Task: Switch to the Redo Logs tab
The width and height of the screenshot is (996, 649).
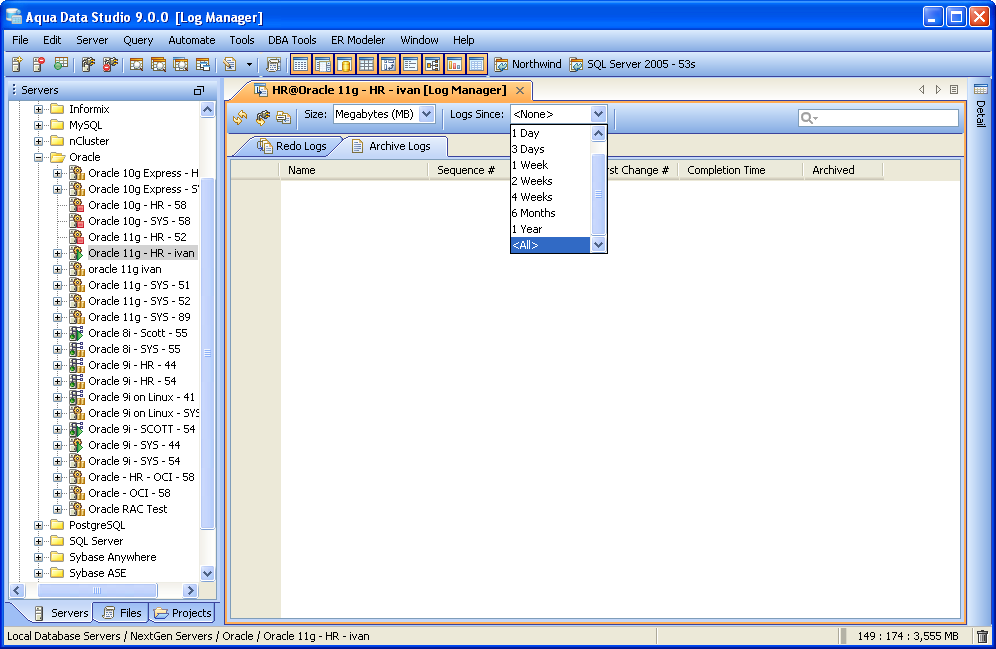Action: coord(292,146)
